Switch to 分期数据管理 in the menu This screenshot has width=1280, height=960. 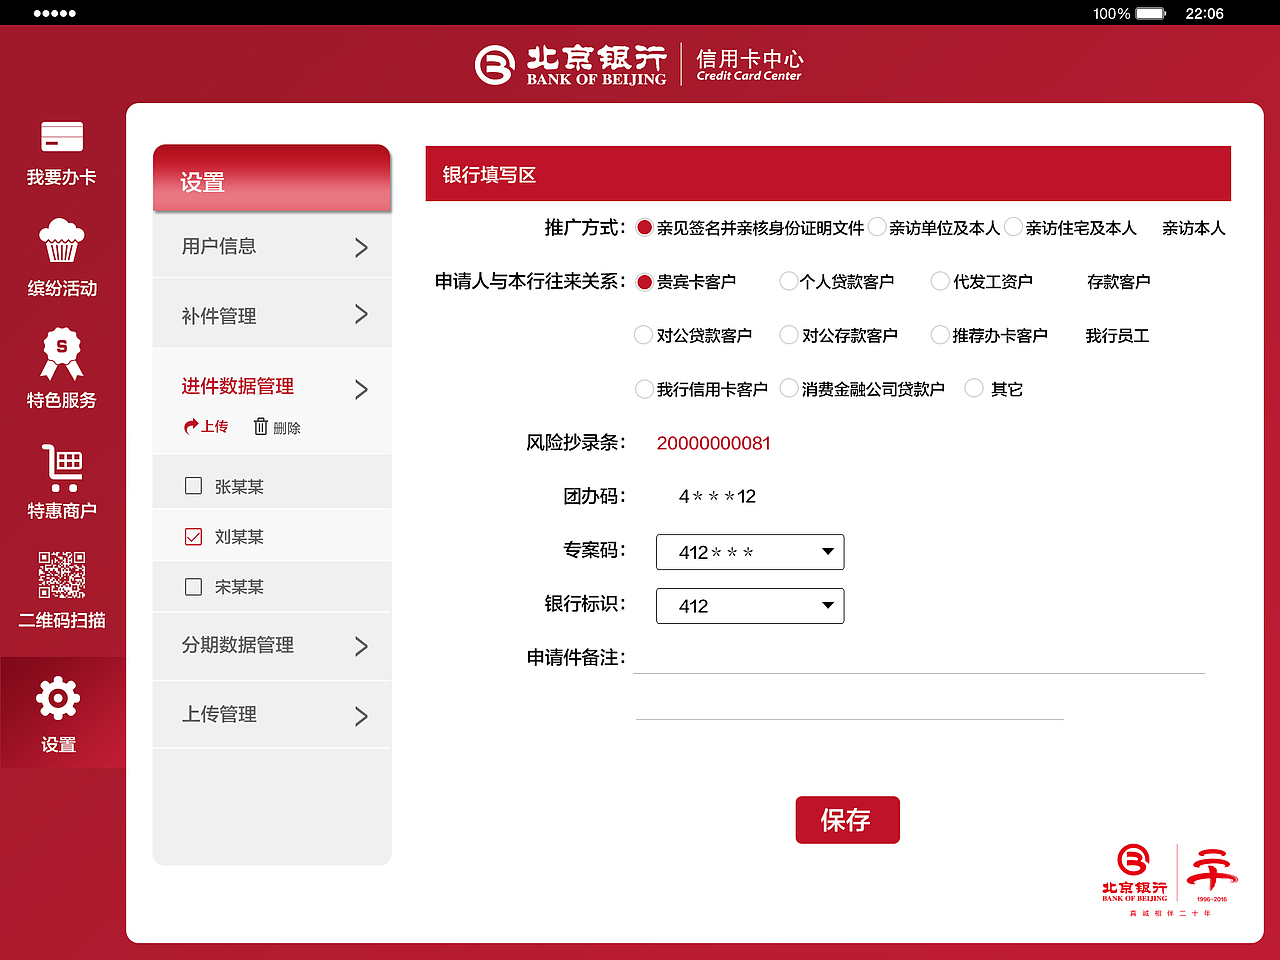[271, 645]
